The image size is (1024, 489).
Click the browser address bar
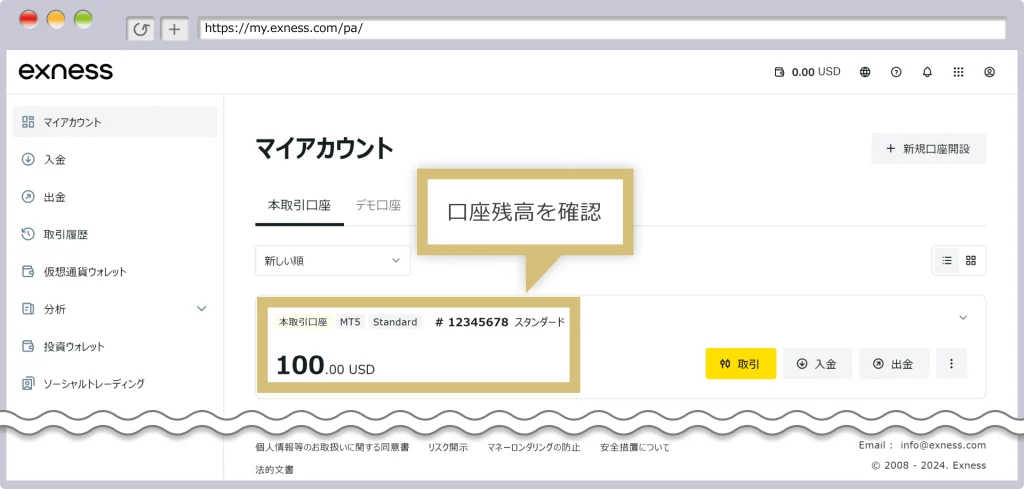[602, 29]
